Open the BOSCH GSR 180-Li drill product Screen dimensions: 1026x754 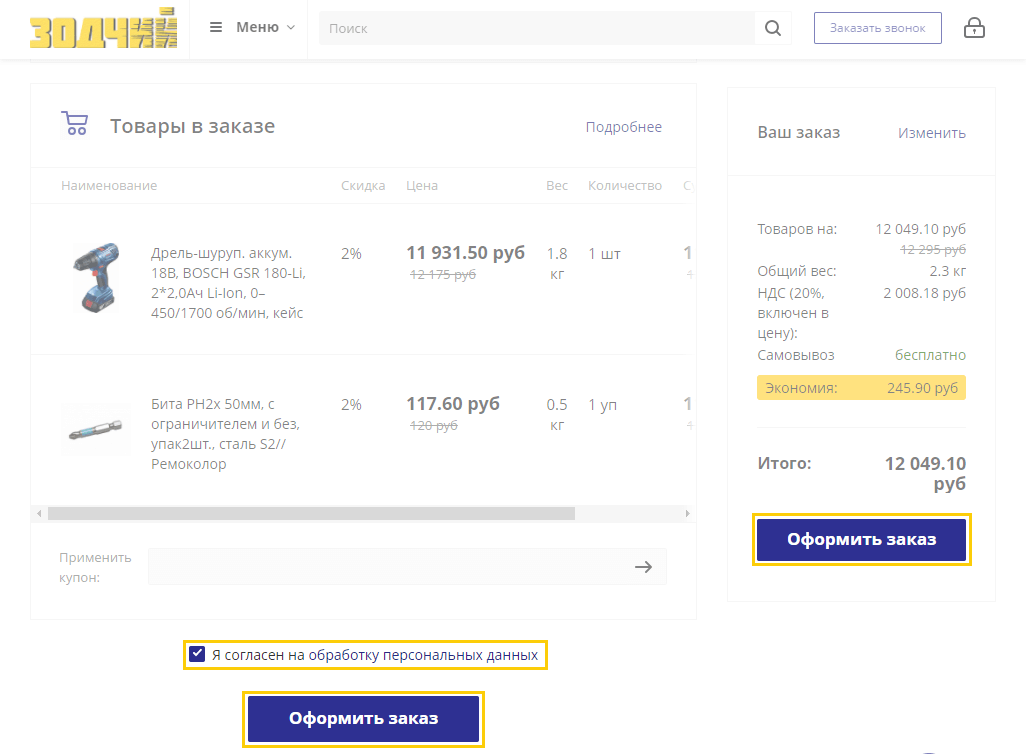228,283
